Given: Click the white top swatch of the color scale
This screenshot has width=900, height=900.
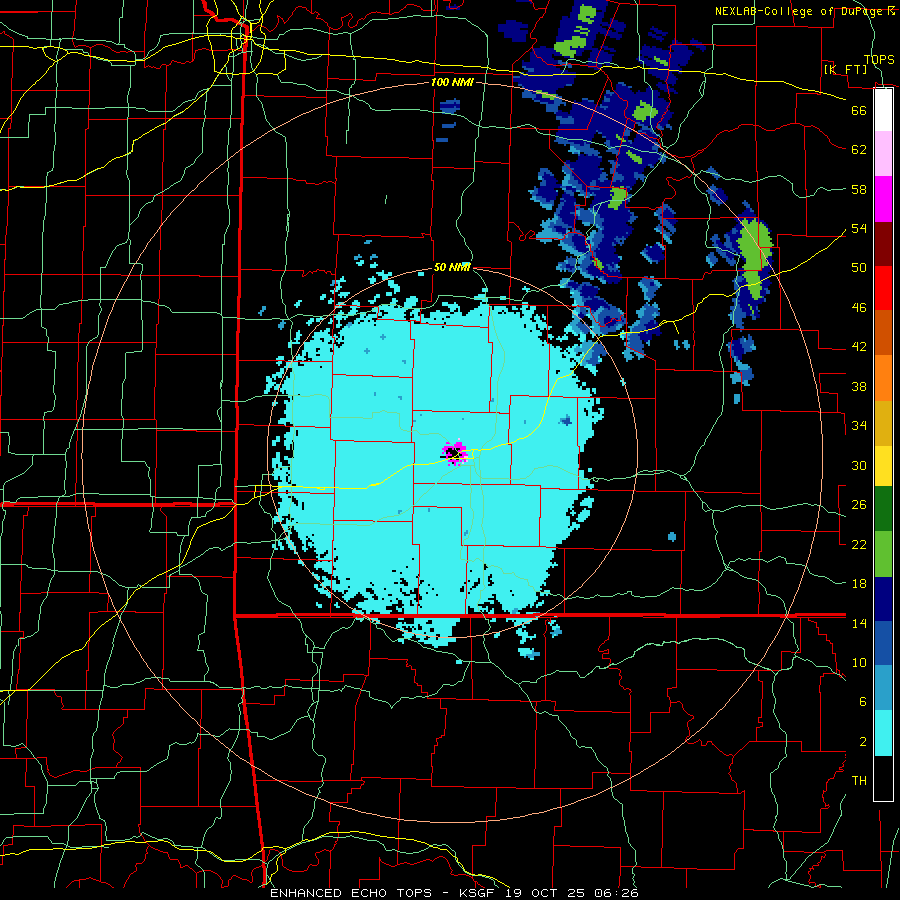Looking at the screenshot, I should coord(883,110).
